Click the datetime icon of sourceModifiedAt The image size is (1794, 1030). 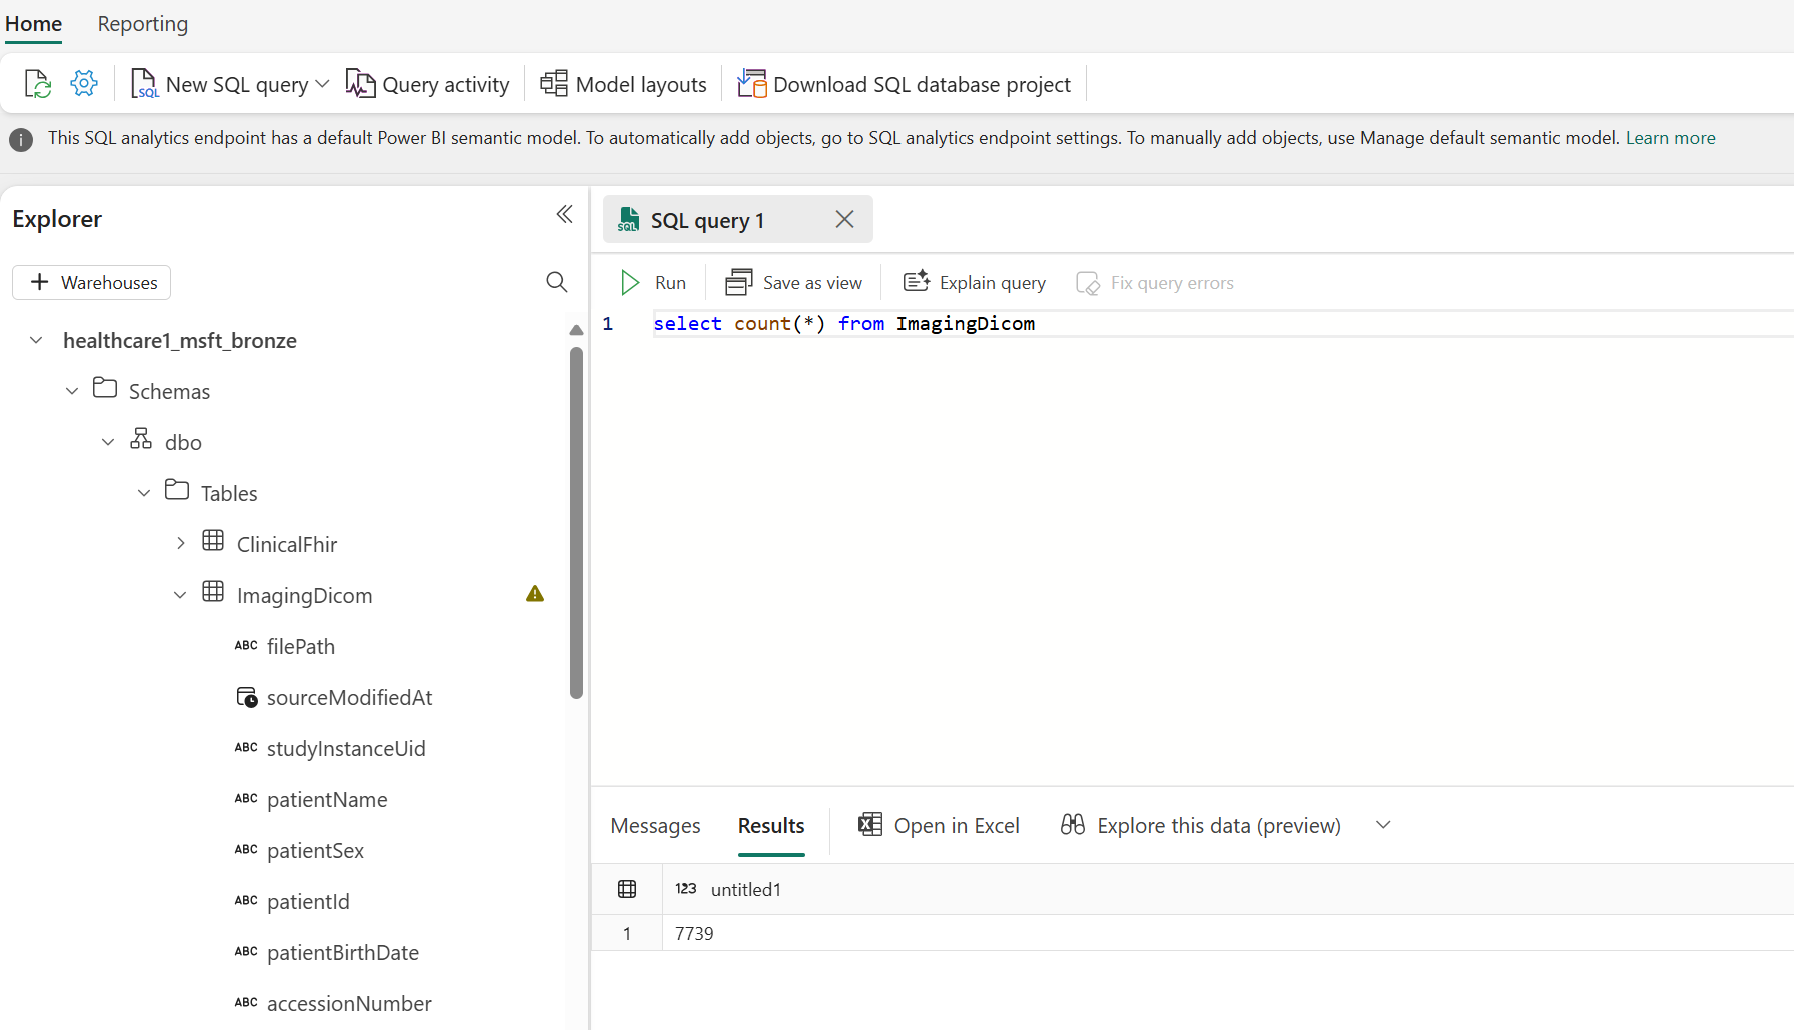[246, 697]
